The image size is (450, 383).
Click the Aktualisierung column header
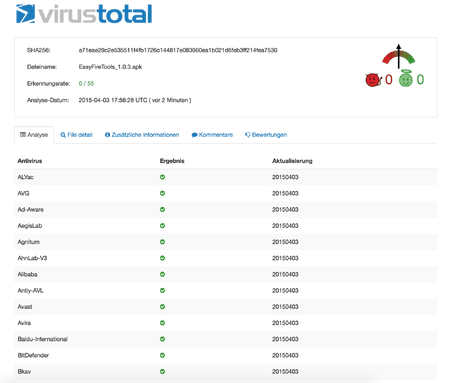point(292,161)
